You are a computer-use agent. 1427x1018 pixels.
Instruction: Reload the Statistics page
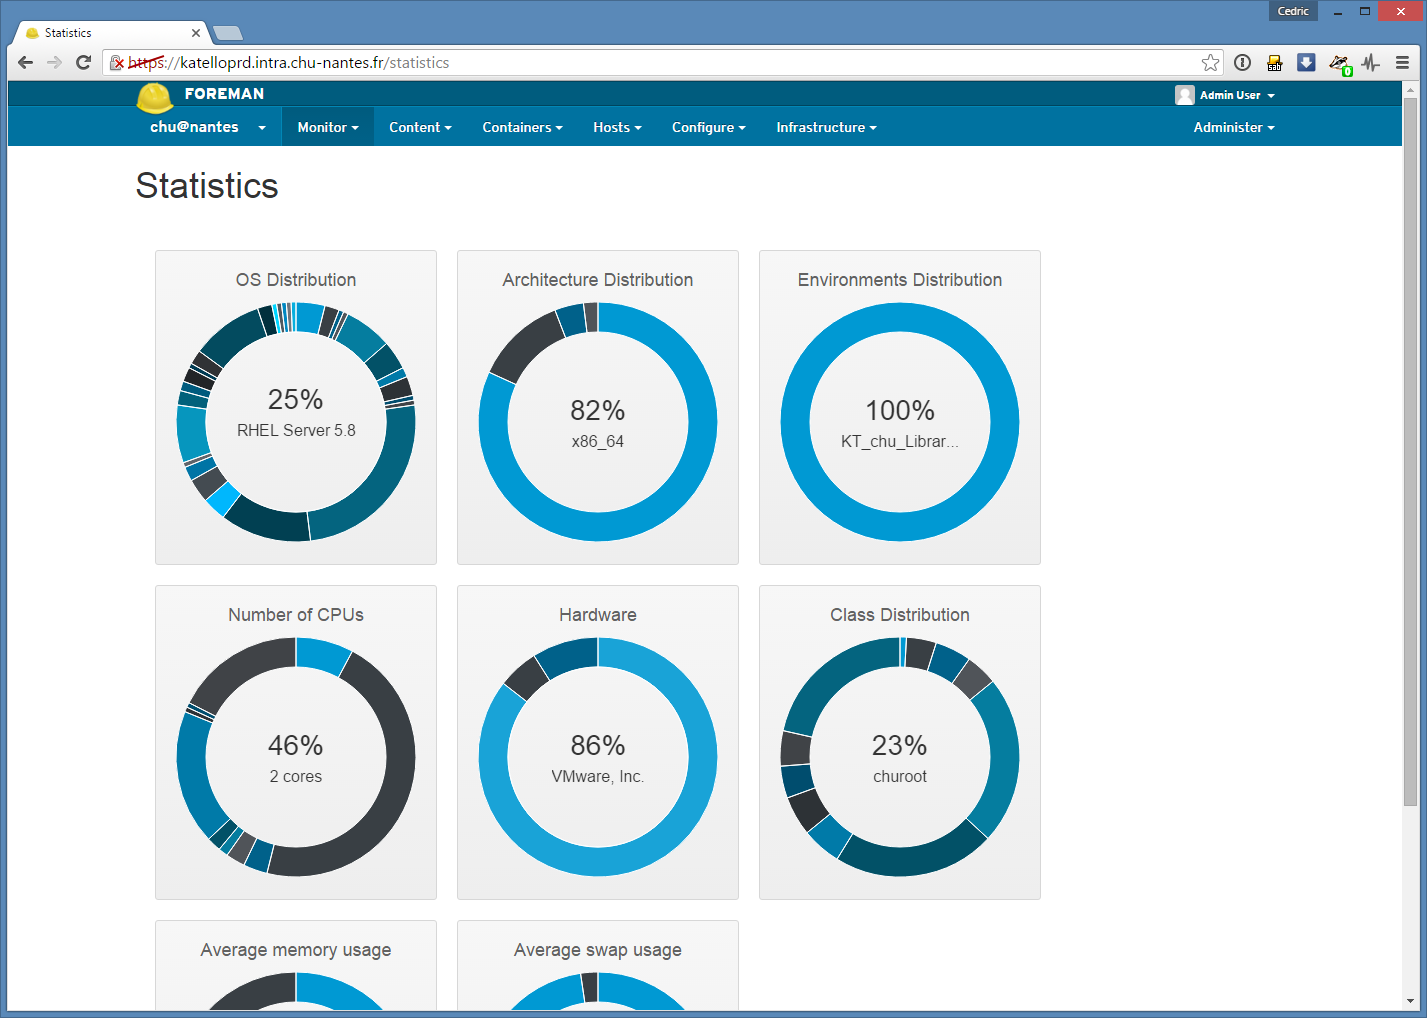coord(84,63)
